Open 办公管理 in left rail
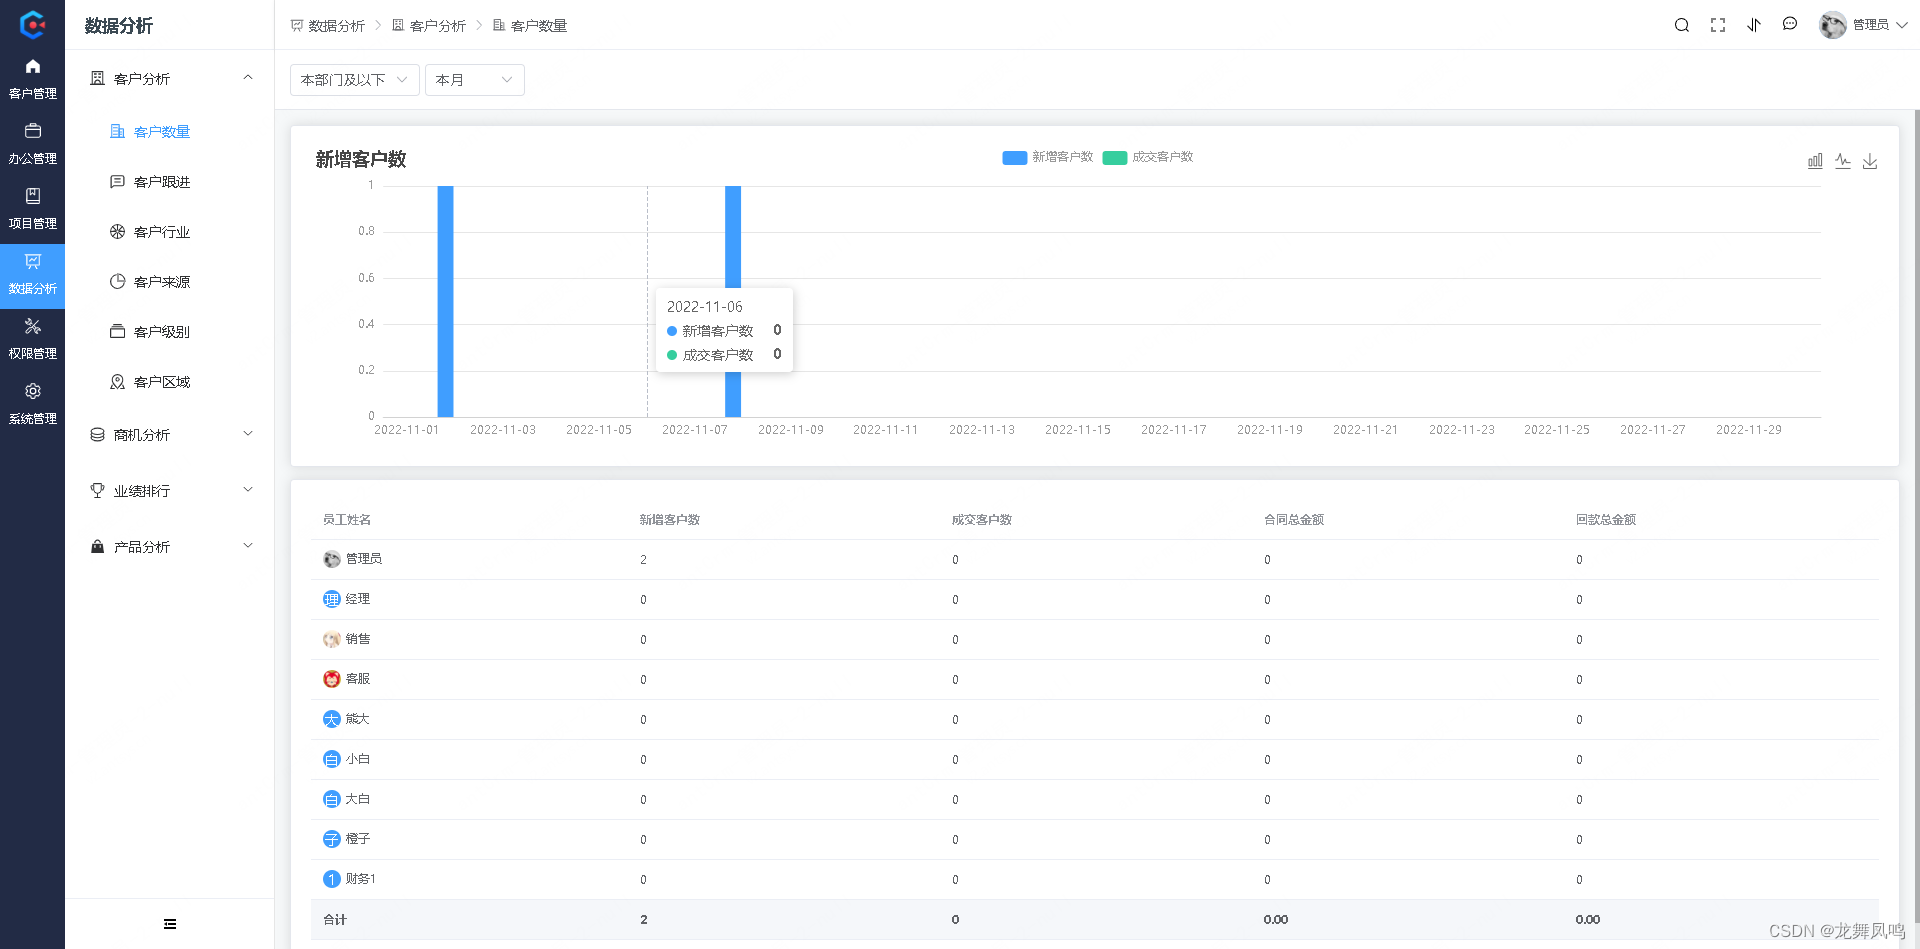The width and height of the screenshot is (1920, 949). point(32,143)
